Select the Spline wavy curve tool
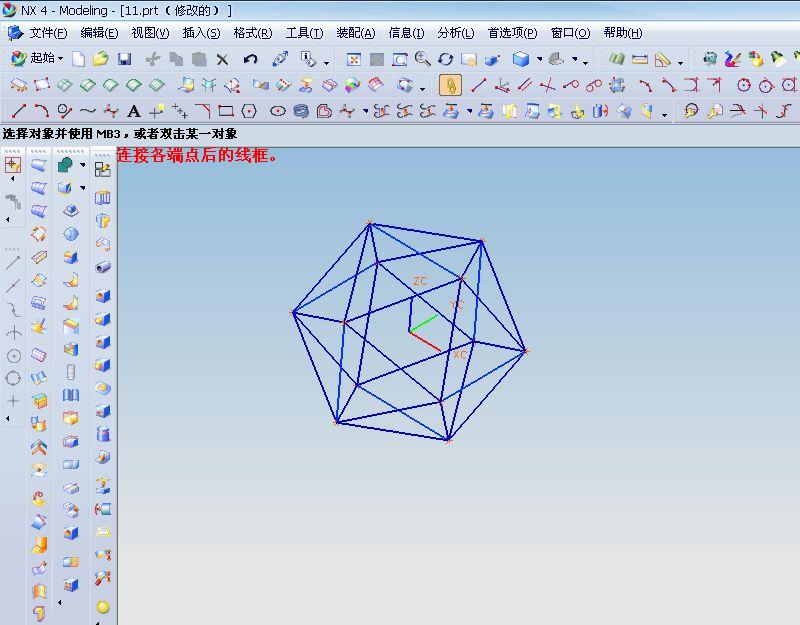Image resolution: width=800 pixels, height=625 pixels. (88, 111)
